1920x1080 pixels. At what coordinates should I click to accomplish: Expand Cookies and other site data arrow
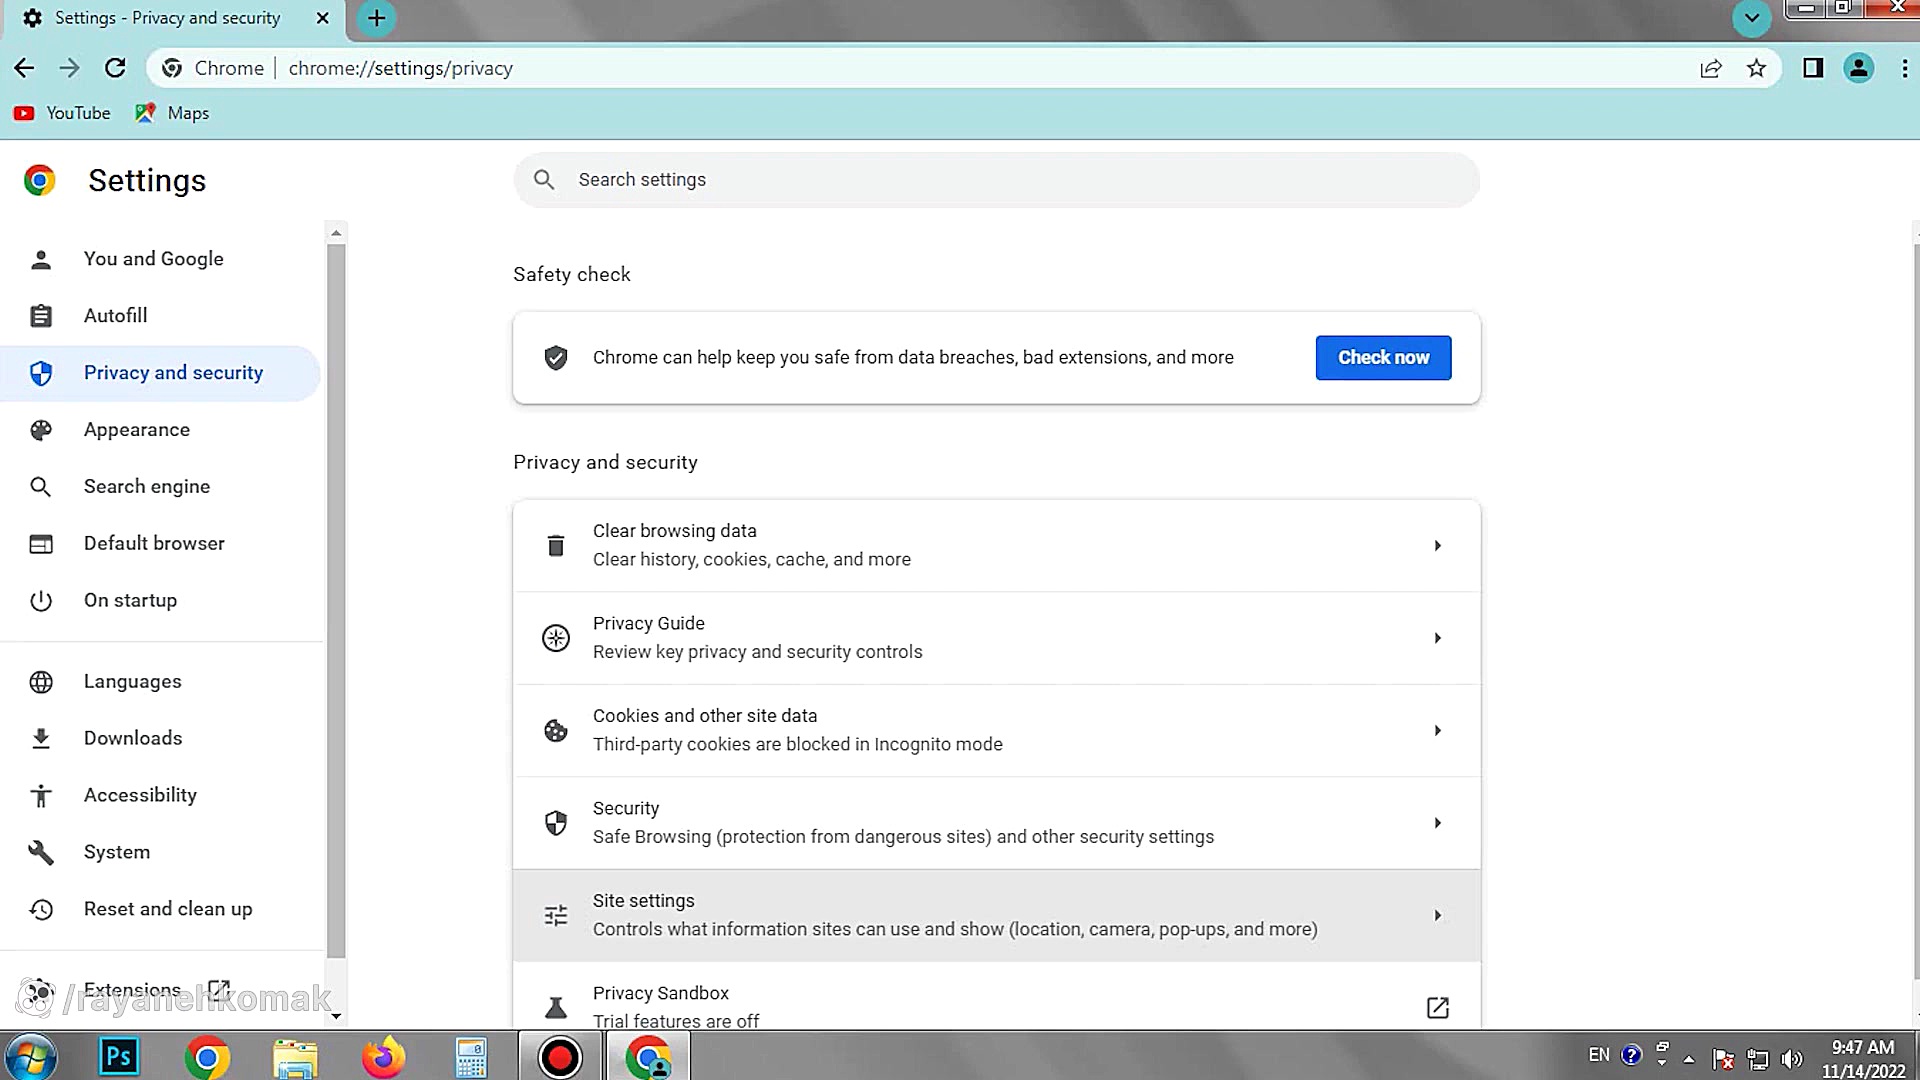pos(1437,731)
